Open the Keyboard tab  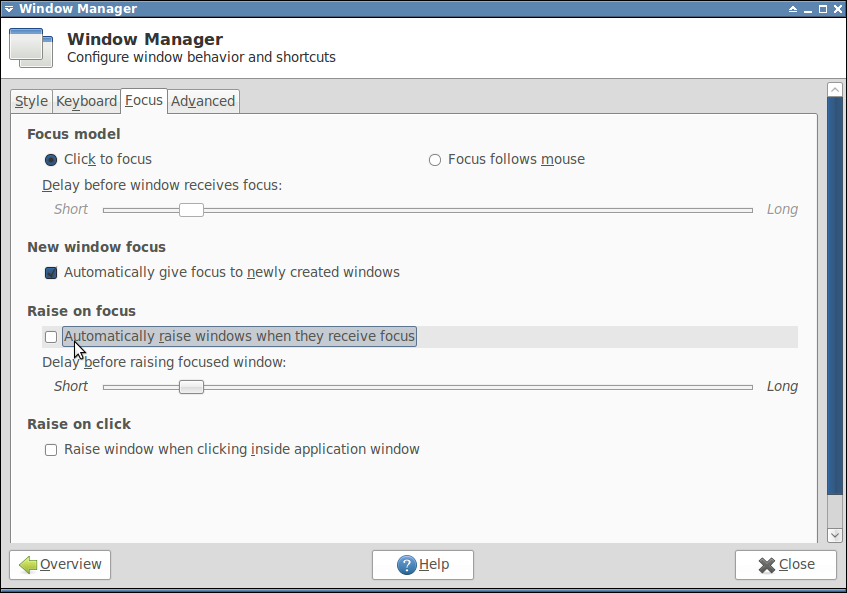tap(86, 101)
